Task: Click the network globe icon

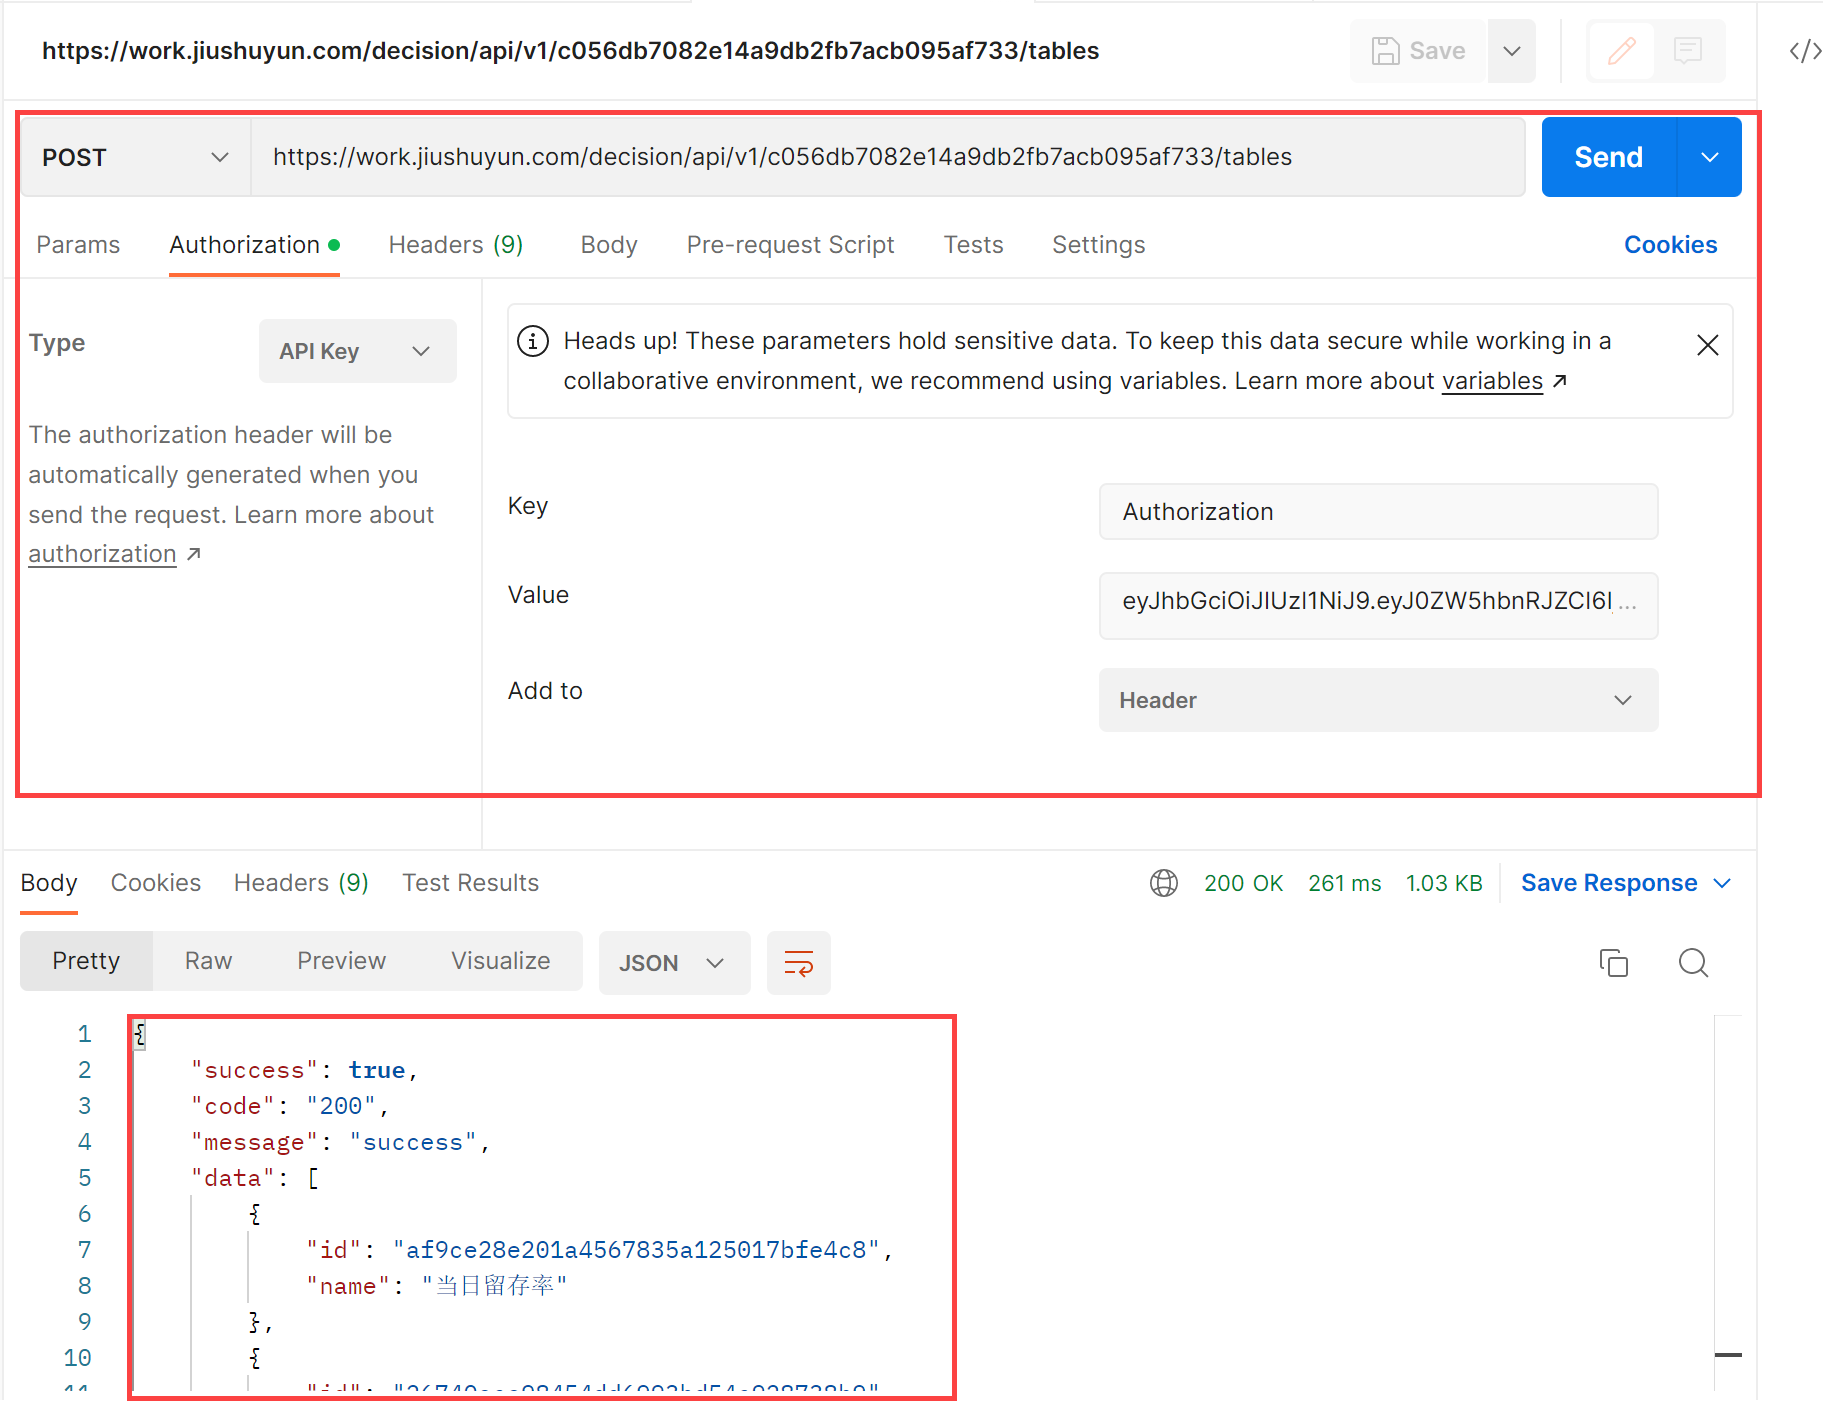Action: point(1163,883)
